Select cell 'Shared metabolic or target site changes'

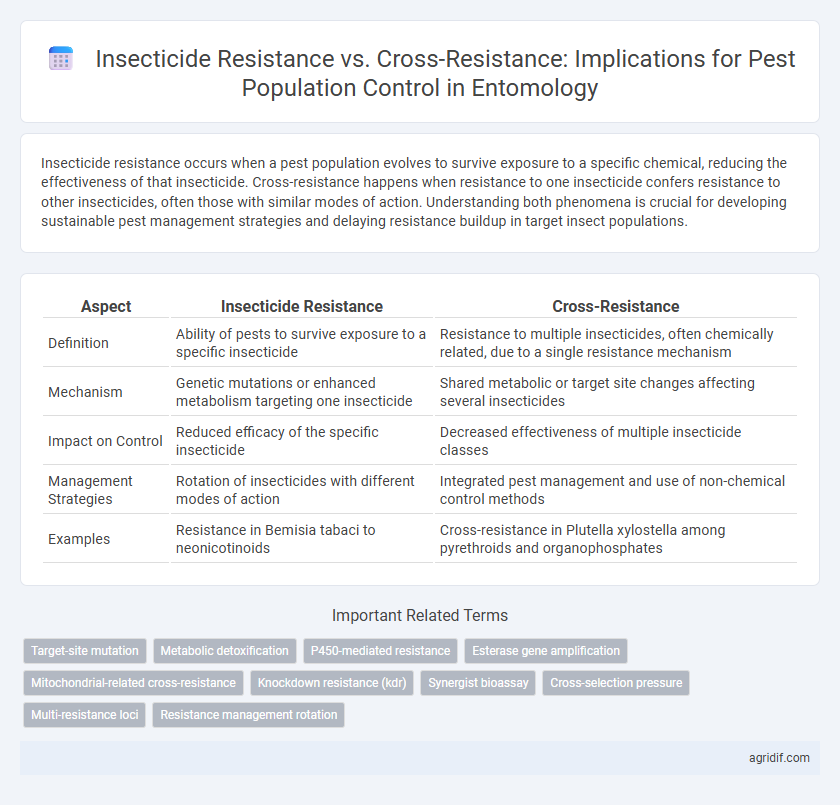pos(616,392)
